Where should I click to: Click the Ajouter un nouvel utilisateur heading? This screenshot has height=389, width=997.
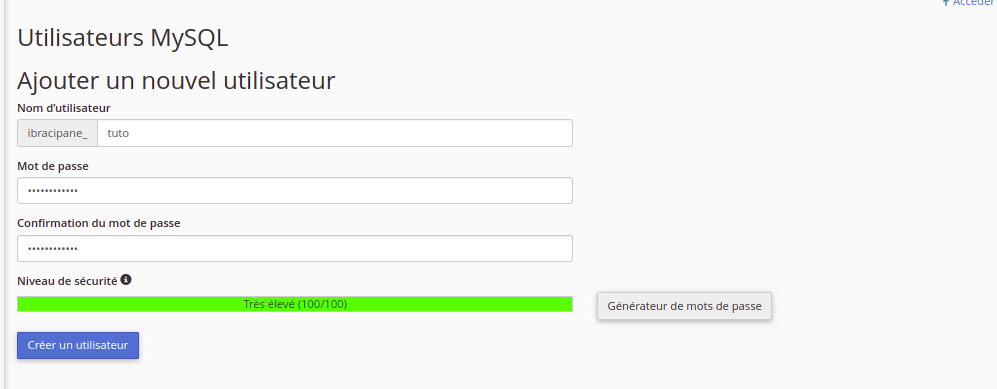pyautogui.click(x=176, y=81)
